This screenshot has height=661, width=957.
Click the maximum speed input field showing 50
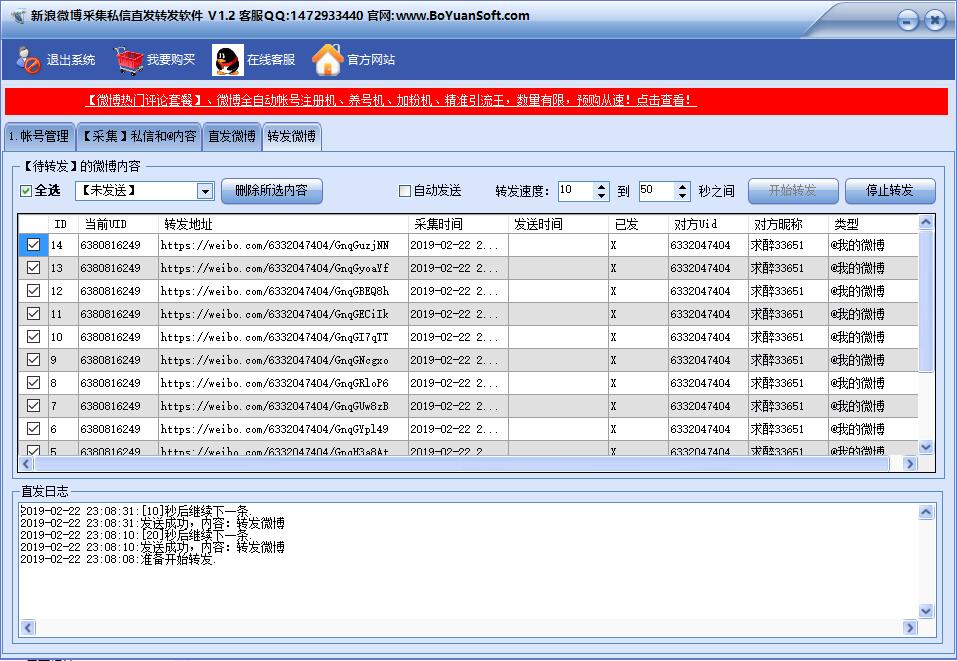657,191
